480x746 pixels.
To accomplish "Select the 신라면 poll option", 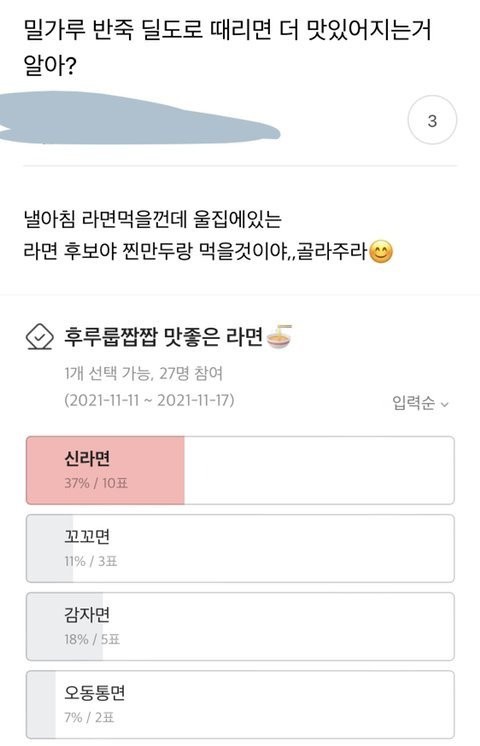I will pos(240,470).
